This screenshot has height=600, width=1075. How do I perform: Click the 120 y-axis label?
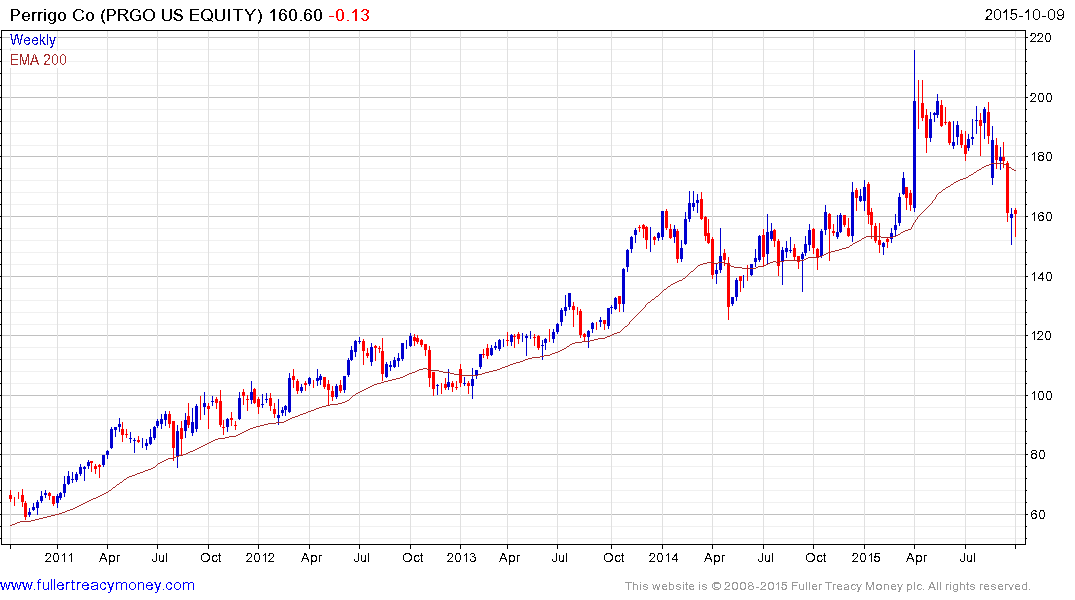(x=1041, y=335)
